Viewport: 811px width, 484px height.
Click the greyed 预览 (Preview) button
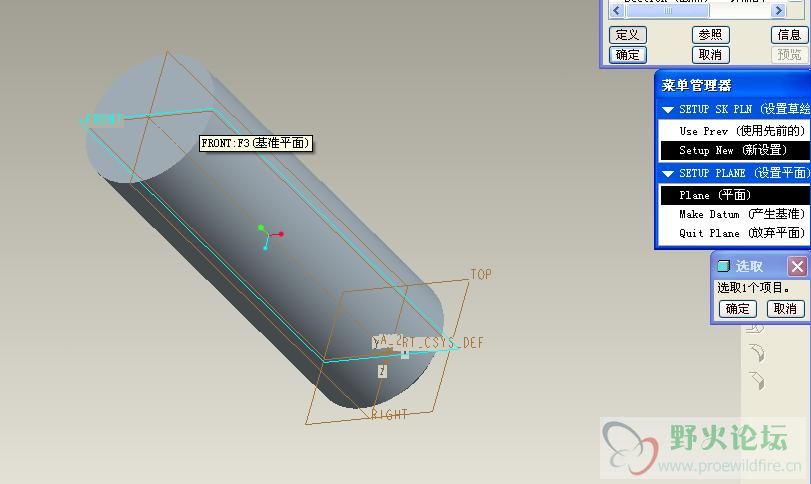point(789,54)
